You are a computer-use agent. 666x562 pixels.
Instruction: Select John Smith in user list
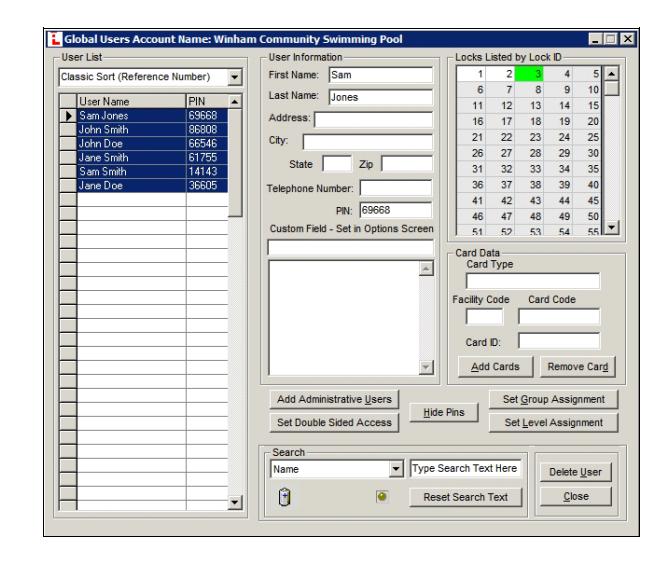(x=131, y=130)
